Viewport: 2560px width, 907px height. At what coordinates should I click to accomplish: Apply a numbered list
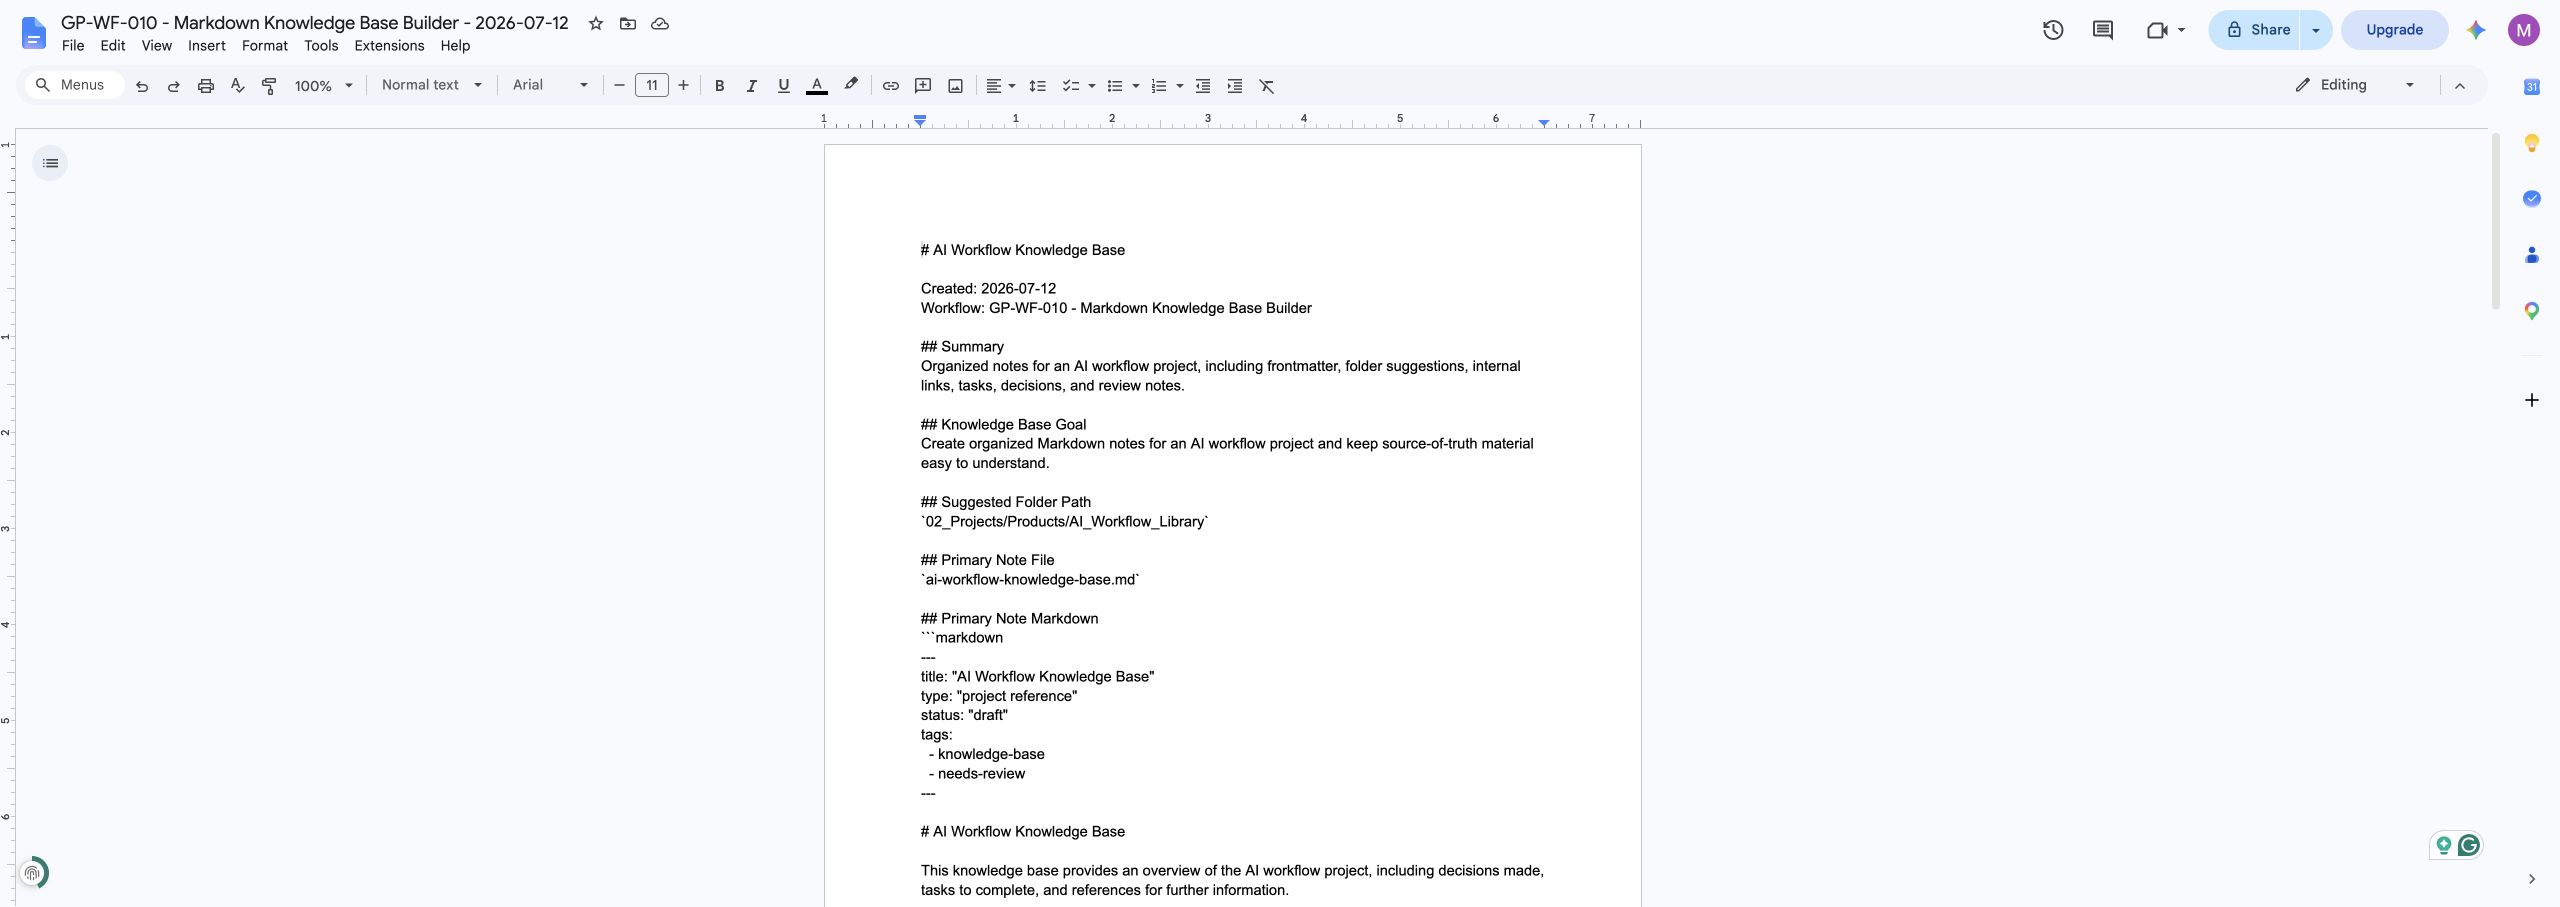(1159, 86)
